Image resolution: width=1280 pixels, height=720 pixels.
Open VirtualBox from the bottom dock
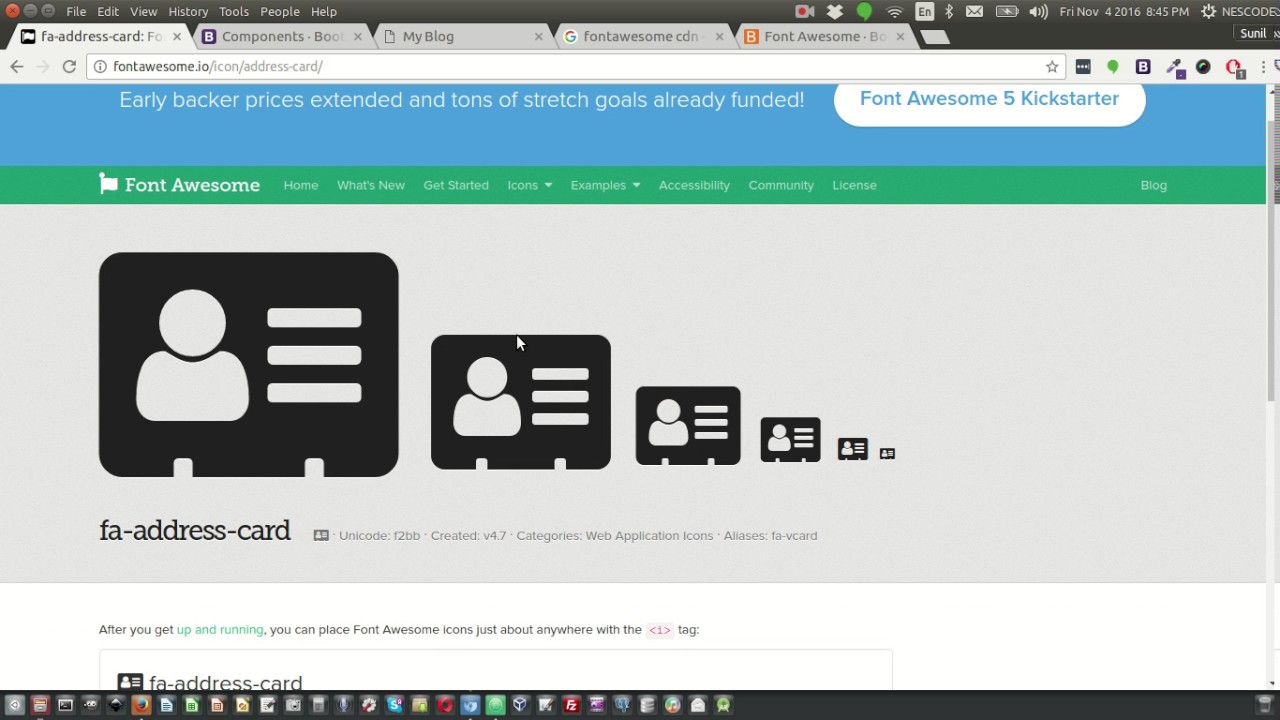[x=520, y=705]
